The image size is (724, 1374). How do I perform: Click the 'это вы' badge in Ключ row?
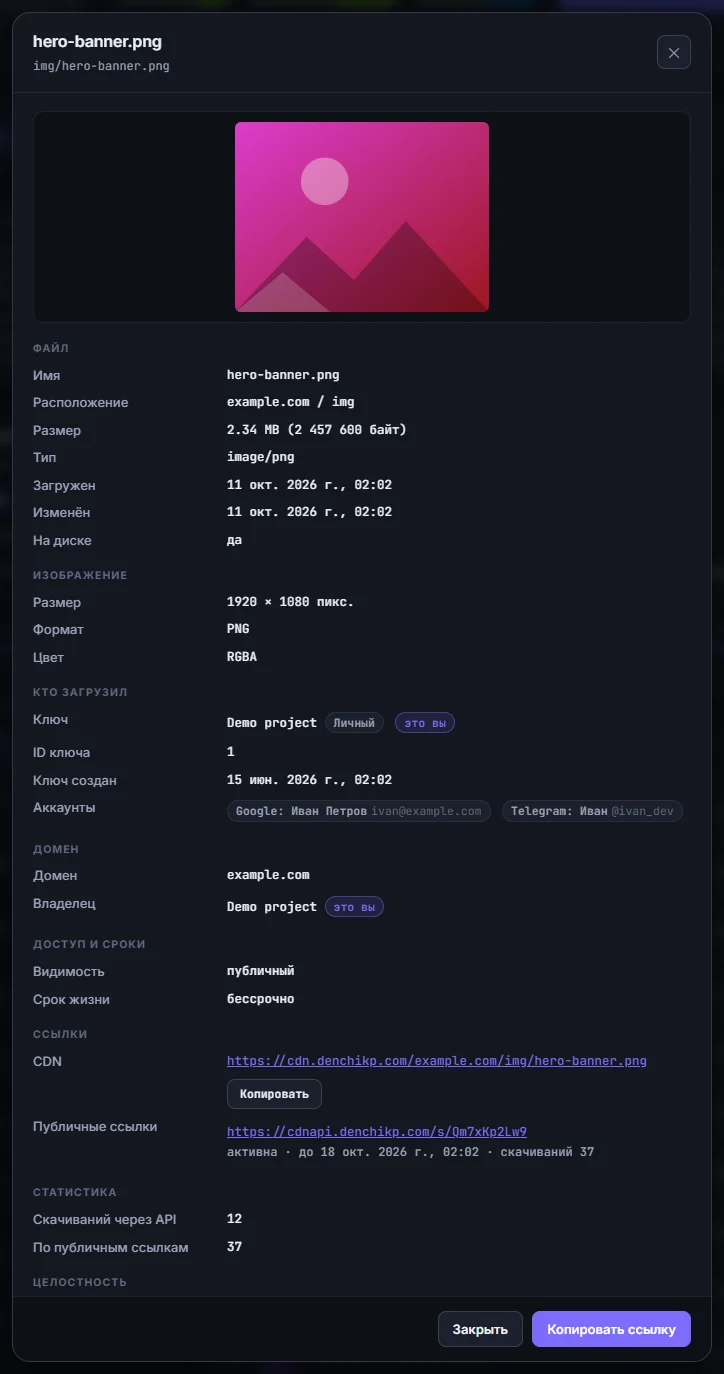coord(425,722)
